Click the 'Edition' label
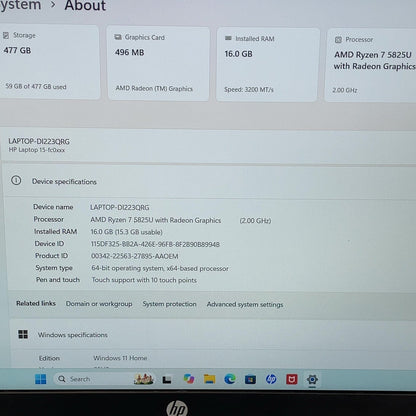 [49, 358]
